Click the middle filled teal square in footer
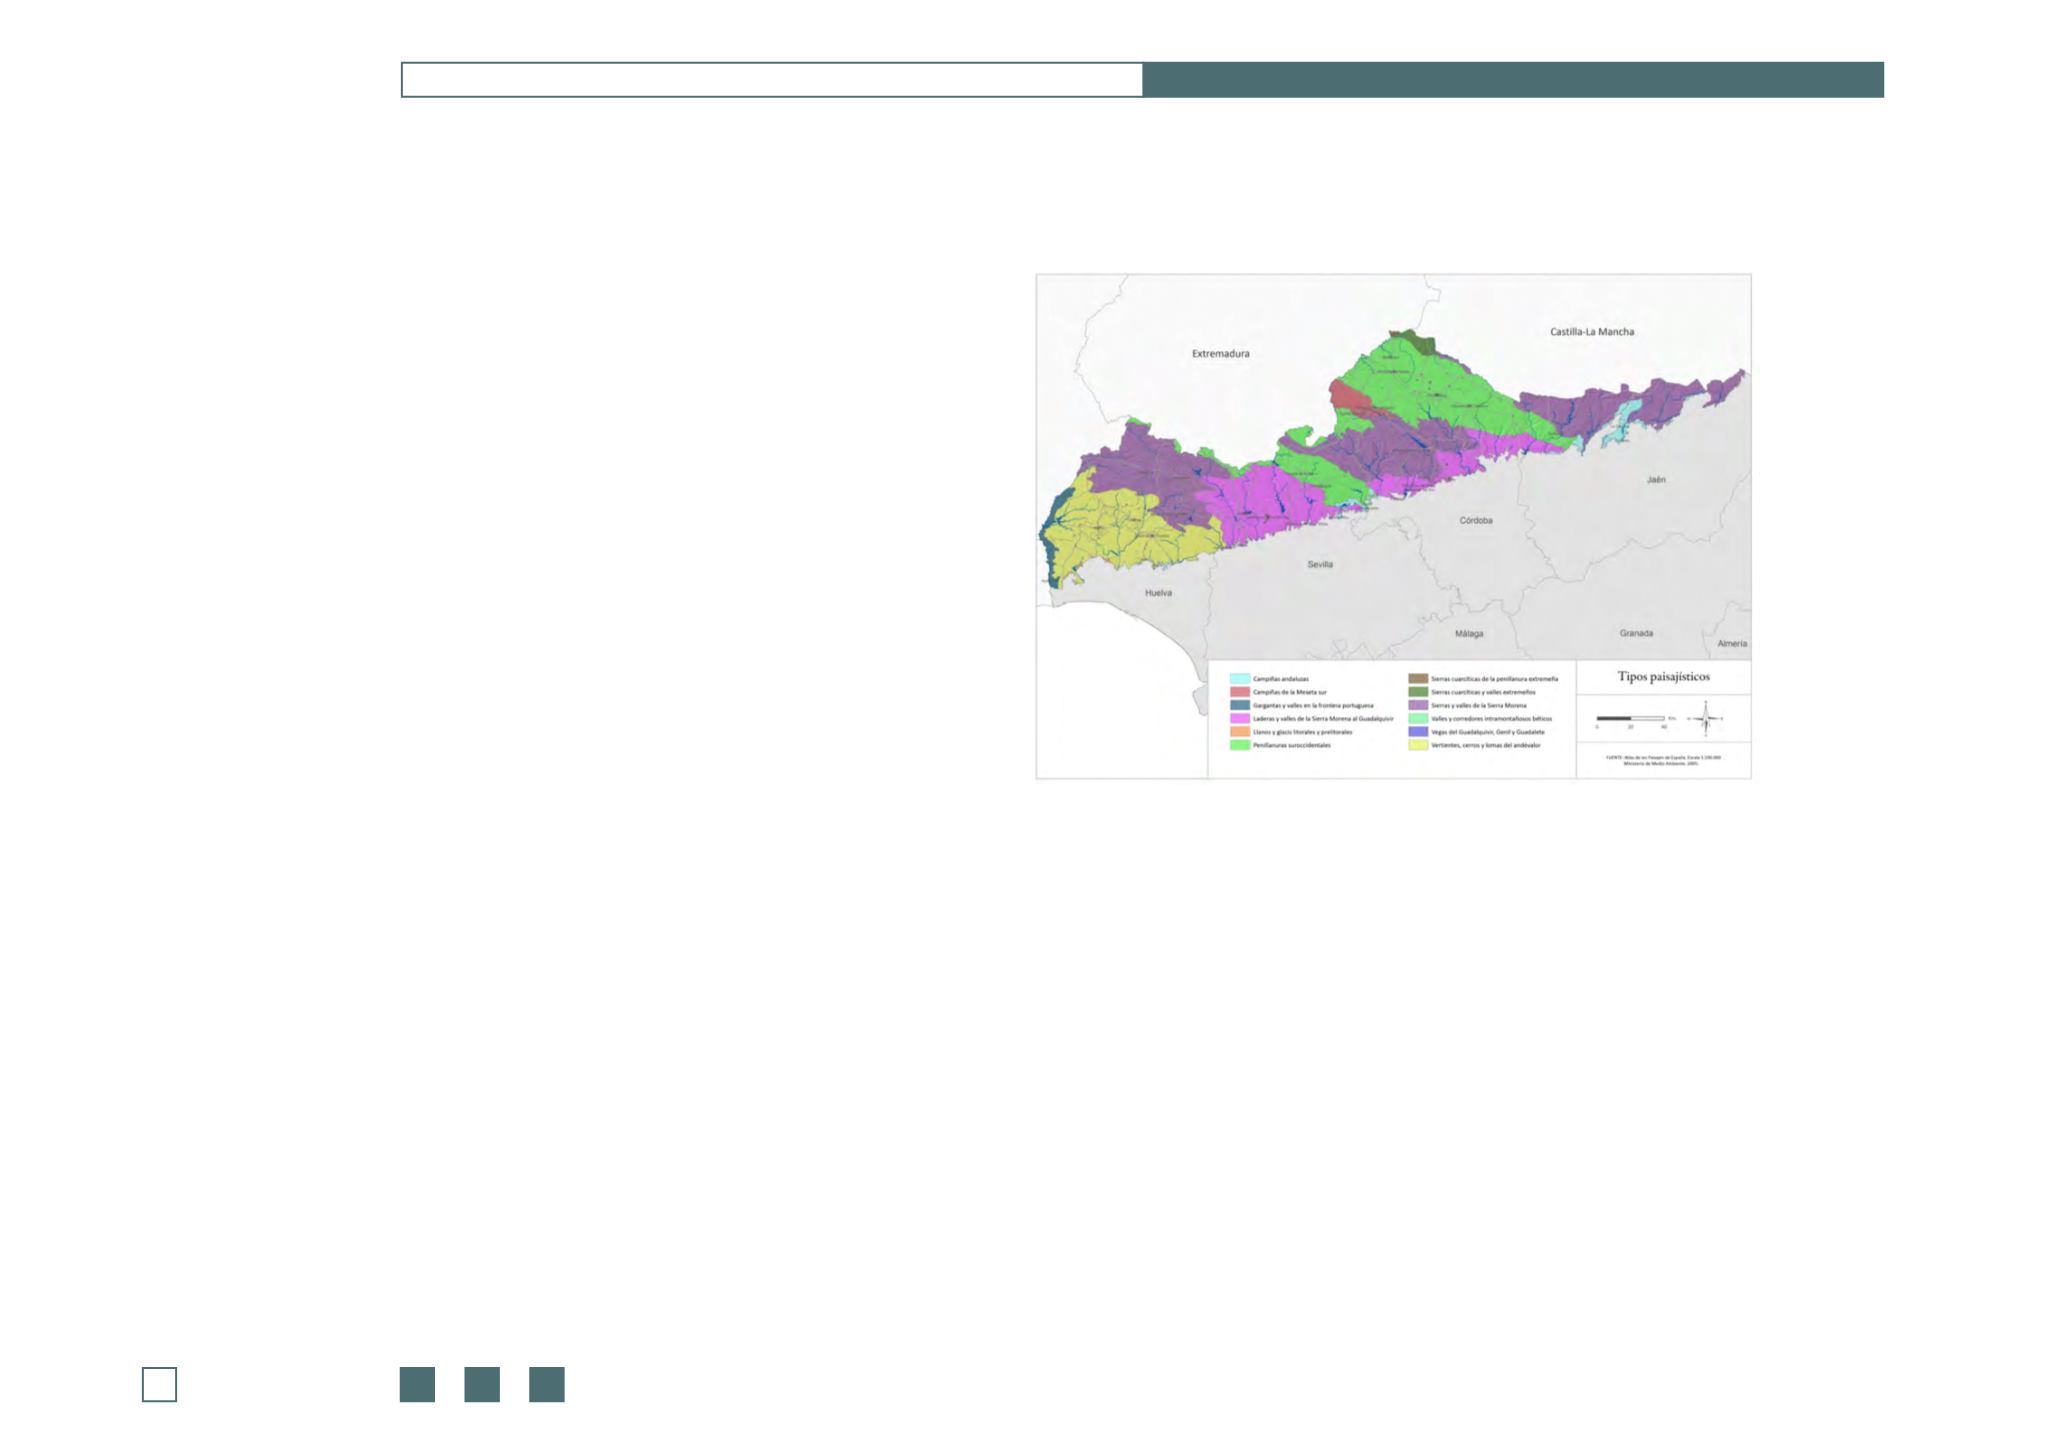This screenshot has width=2060, height=1454. 482,1385
